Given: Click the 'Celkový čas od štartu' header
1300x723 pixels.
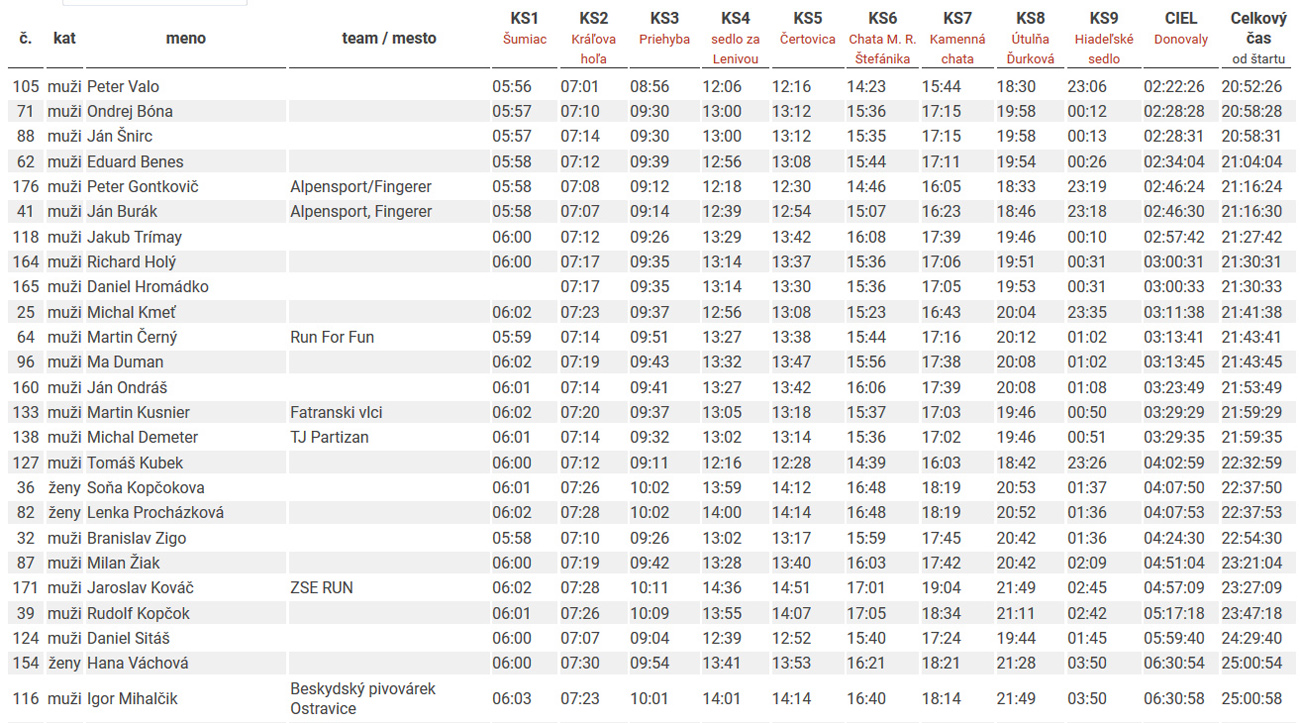Looking at the screenshot, I should [x=1259, y=38].
